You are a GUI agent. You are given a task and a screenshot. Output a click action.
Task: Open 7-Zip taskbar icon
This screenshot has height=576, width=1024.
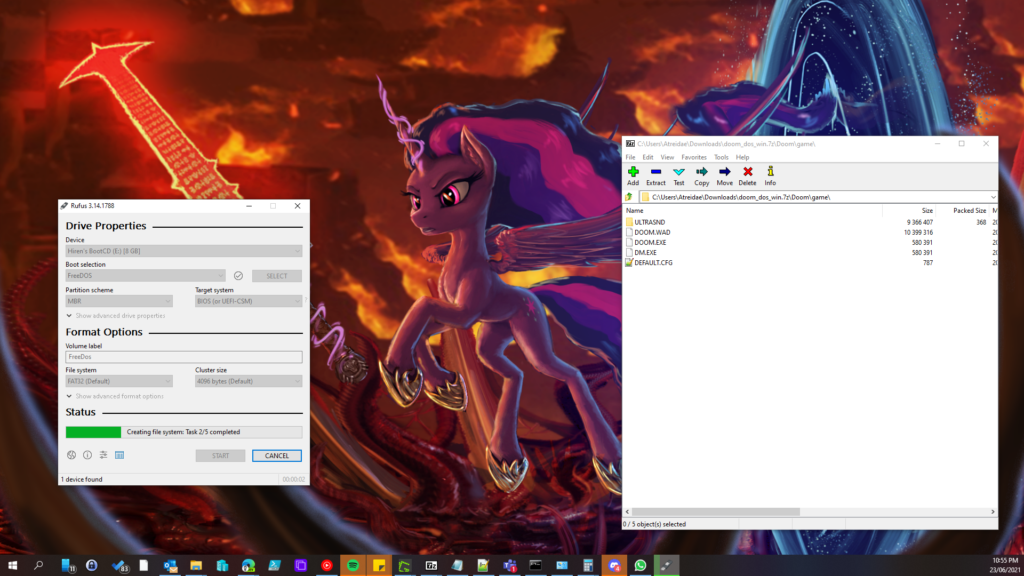pos(431,566)
